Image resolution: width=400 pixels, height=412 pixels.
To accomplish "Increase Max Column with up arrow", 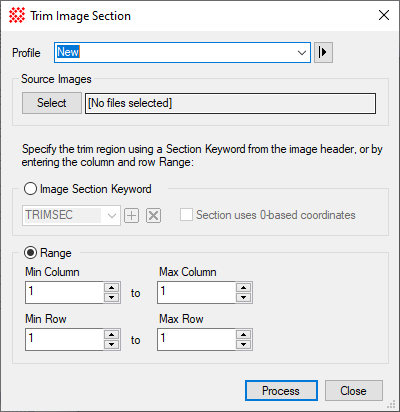I will coord(243,288).
